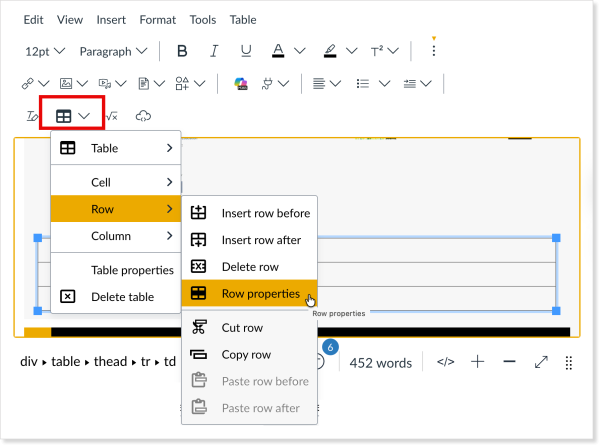The width and height of the screenshot is (600, 446).
Task: Choose Cut row
Action: 249,328
